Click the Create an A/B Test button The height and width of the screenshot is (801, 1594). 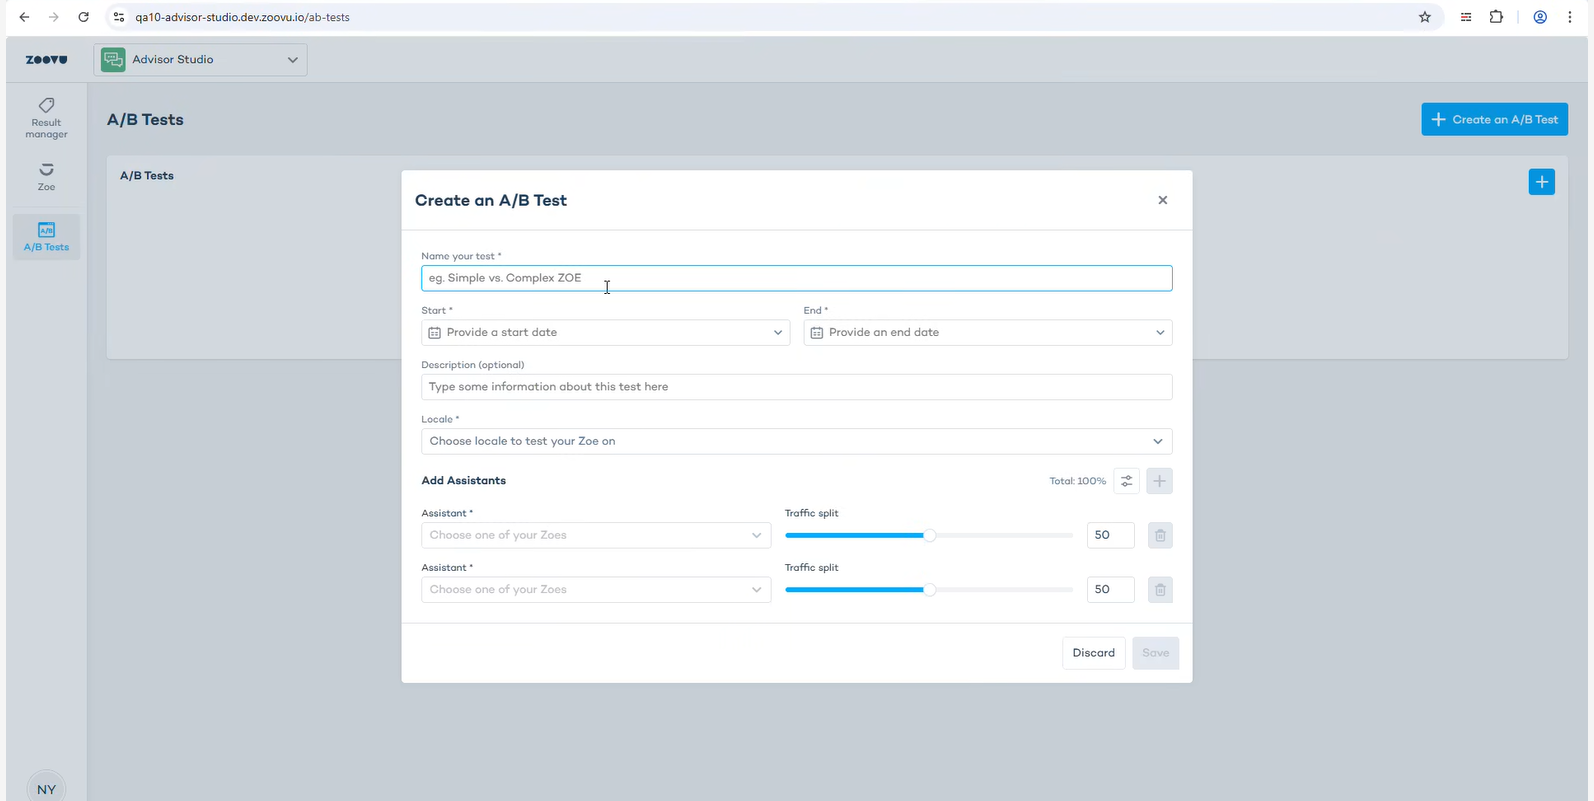(x=1494, y=119)
